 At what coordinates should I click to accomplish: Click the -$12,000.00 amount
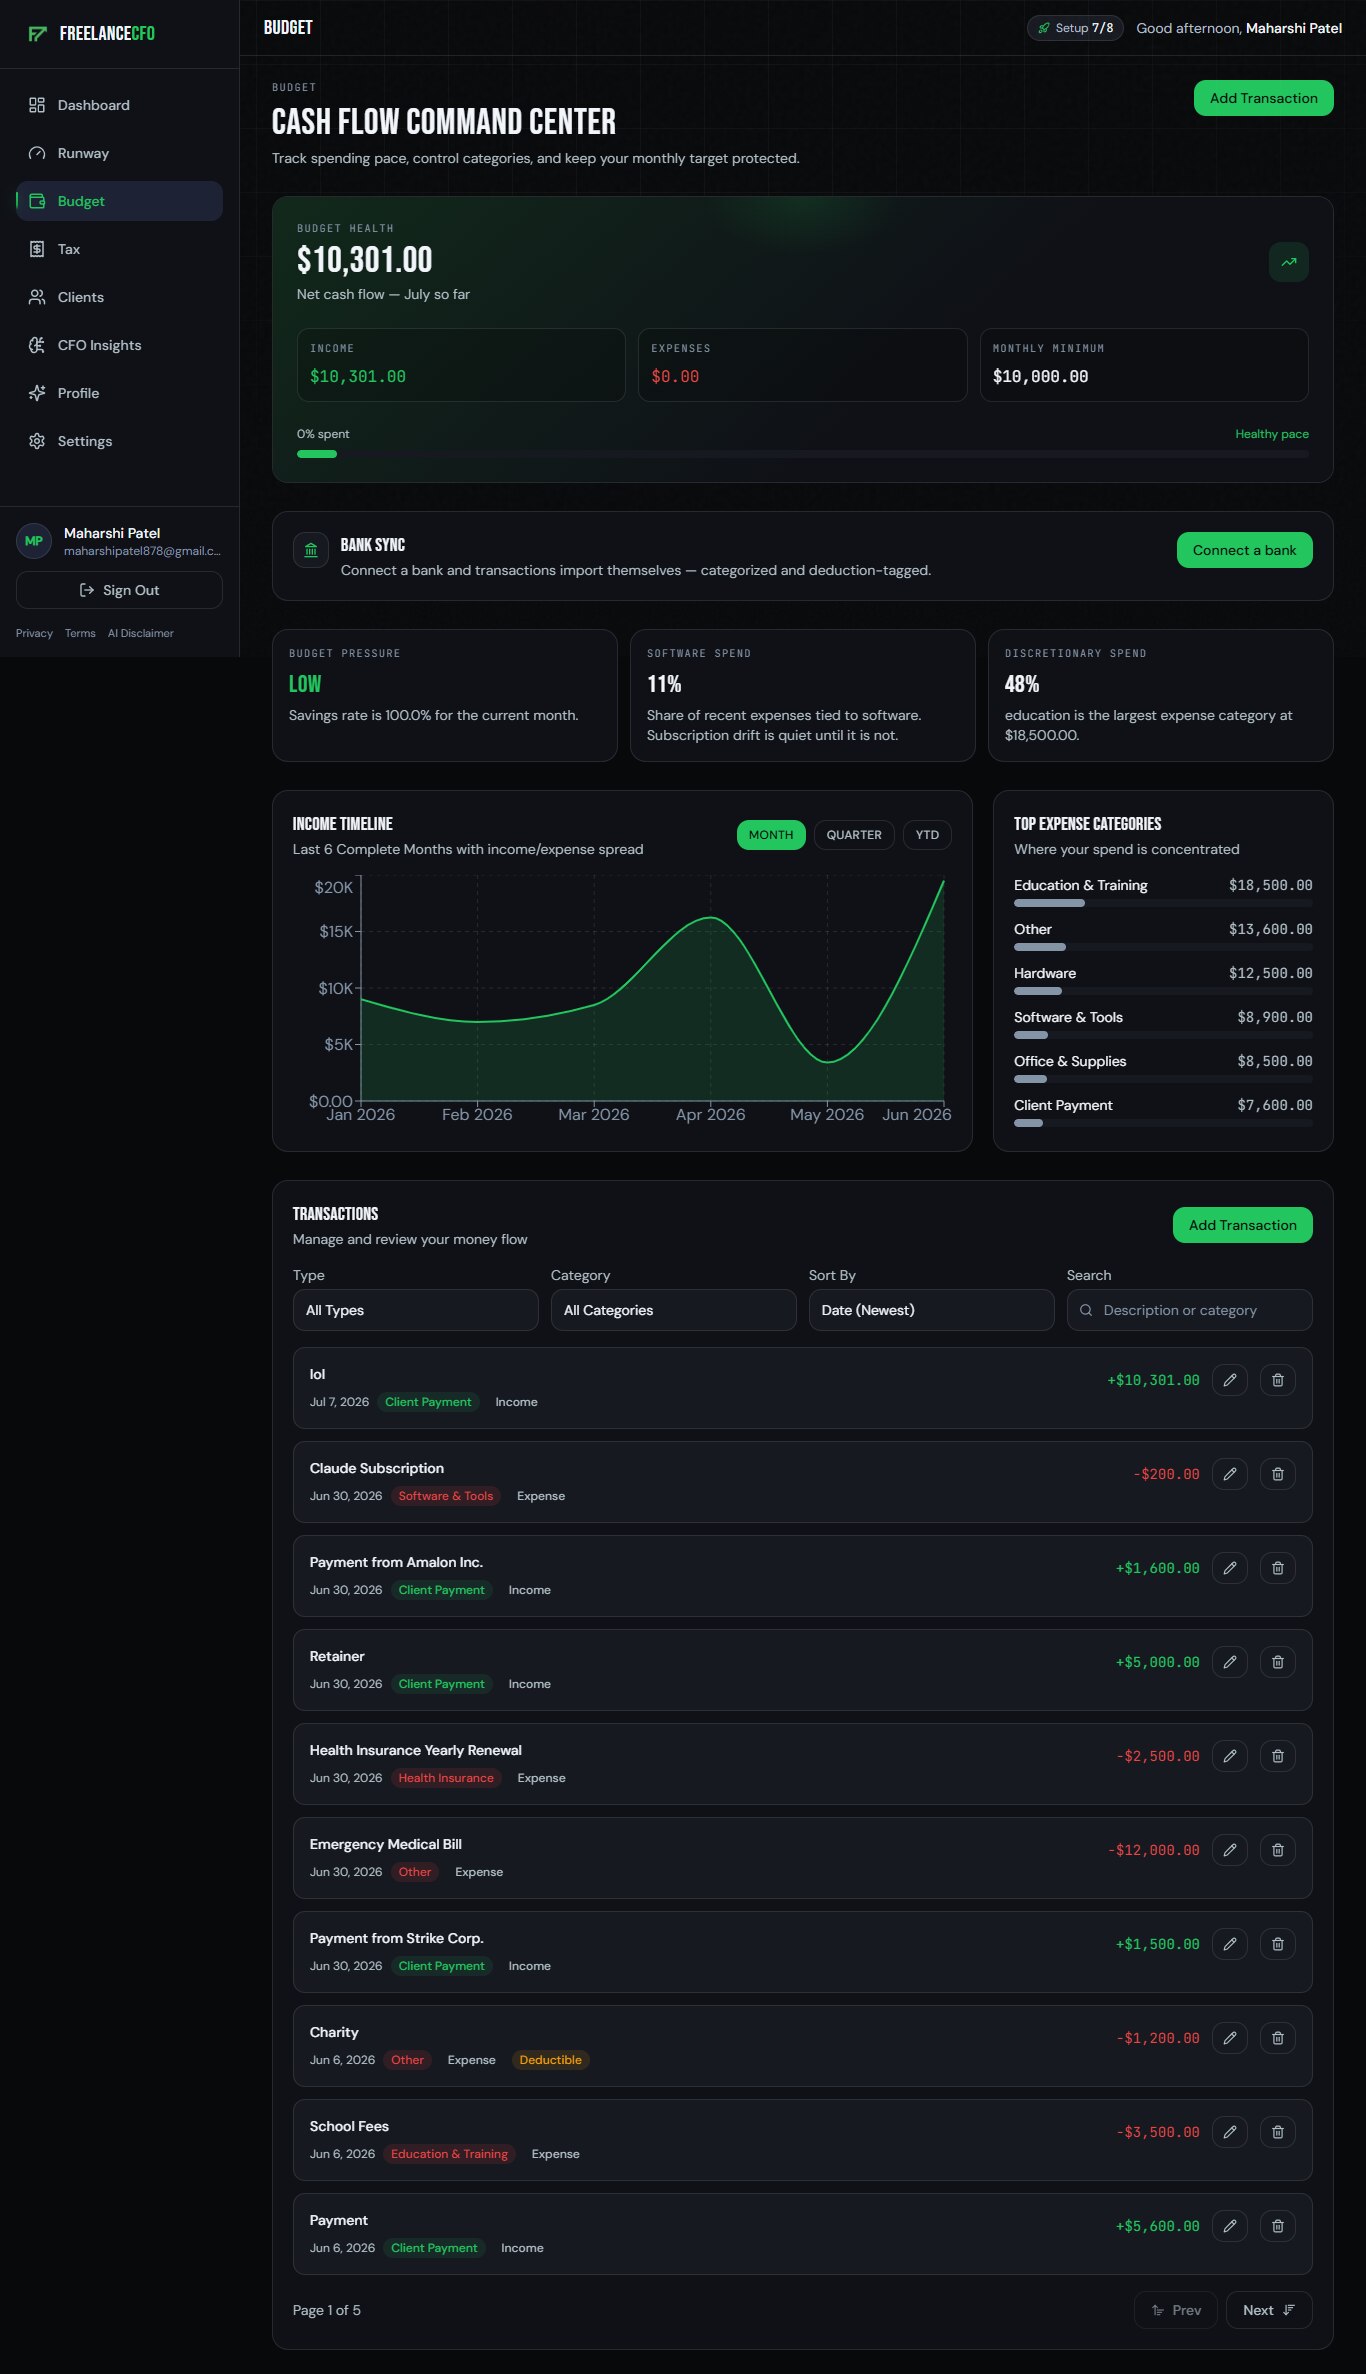[1153, 1850]
